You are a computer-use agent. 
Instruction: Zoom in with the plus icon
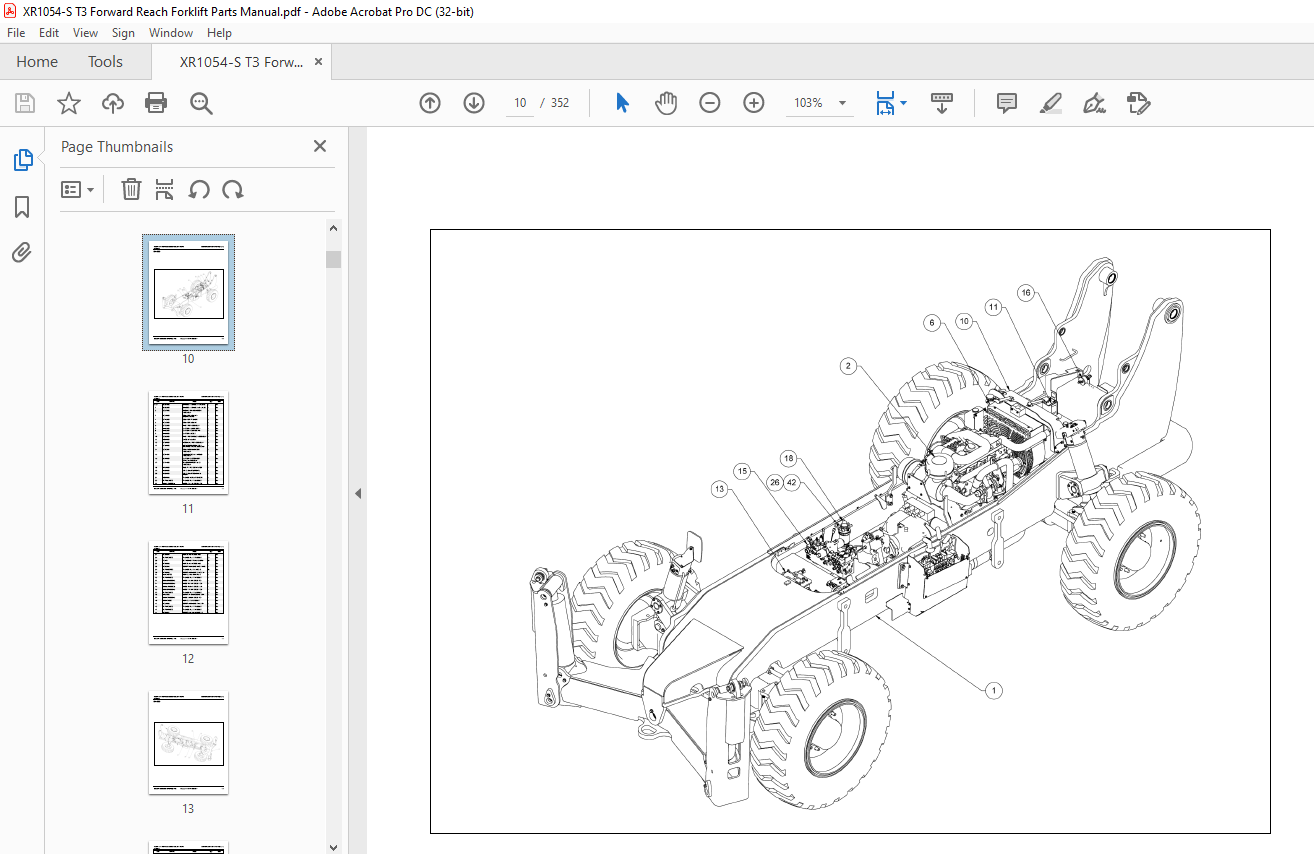point(754,103)
